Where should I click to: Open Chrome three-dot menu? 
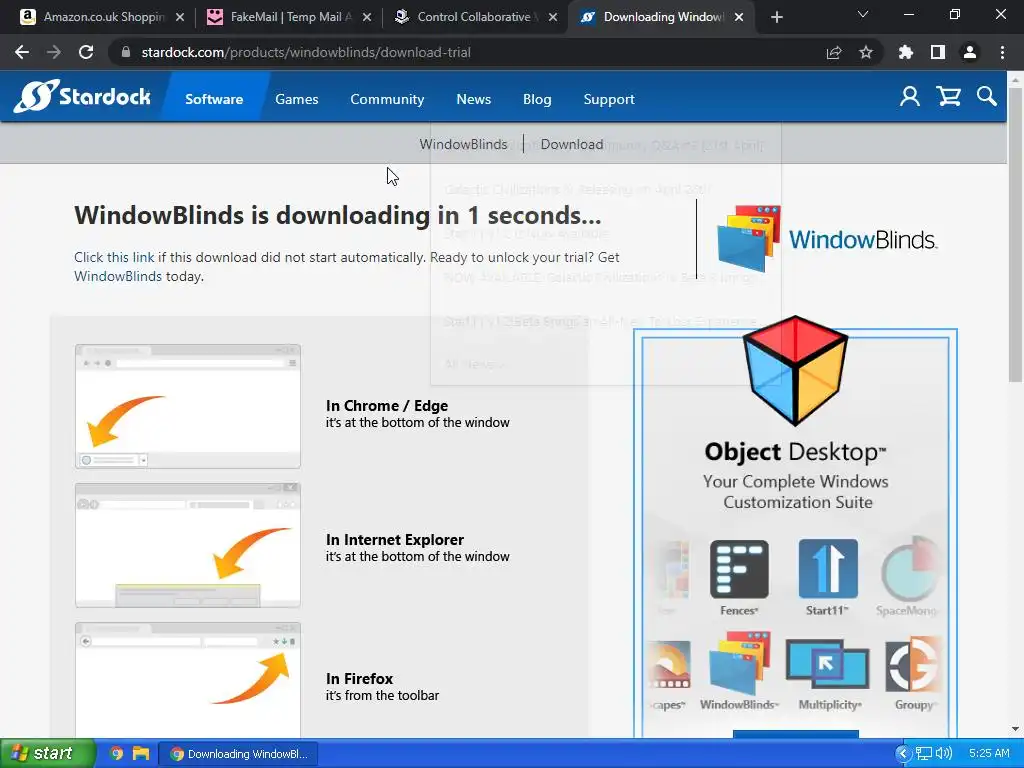(x=1002, y=52)
